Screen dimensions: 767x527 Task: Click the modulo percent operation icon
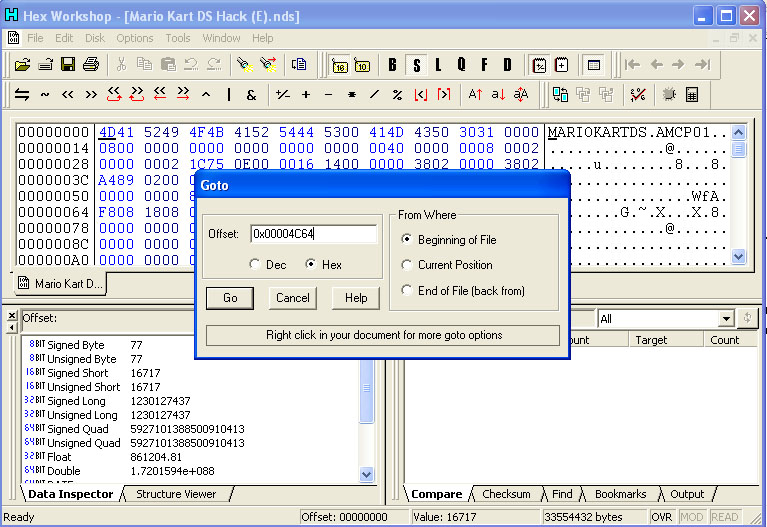[397, 94]
